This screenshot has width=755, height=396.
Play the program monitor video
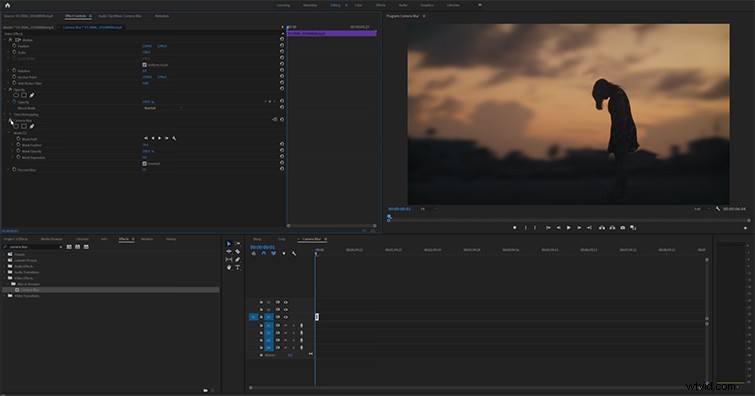568,227
